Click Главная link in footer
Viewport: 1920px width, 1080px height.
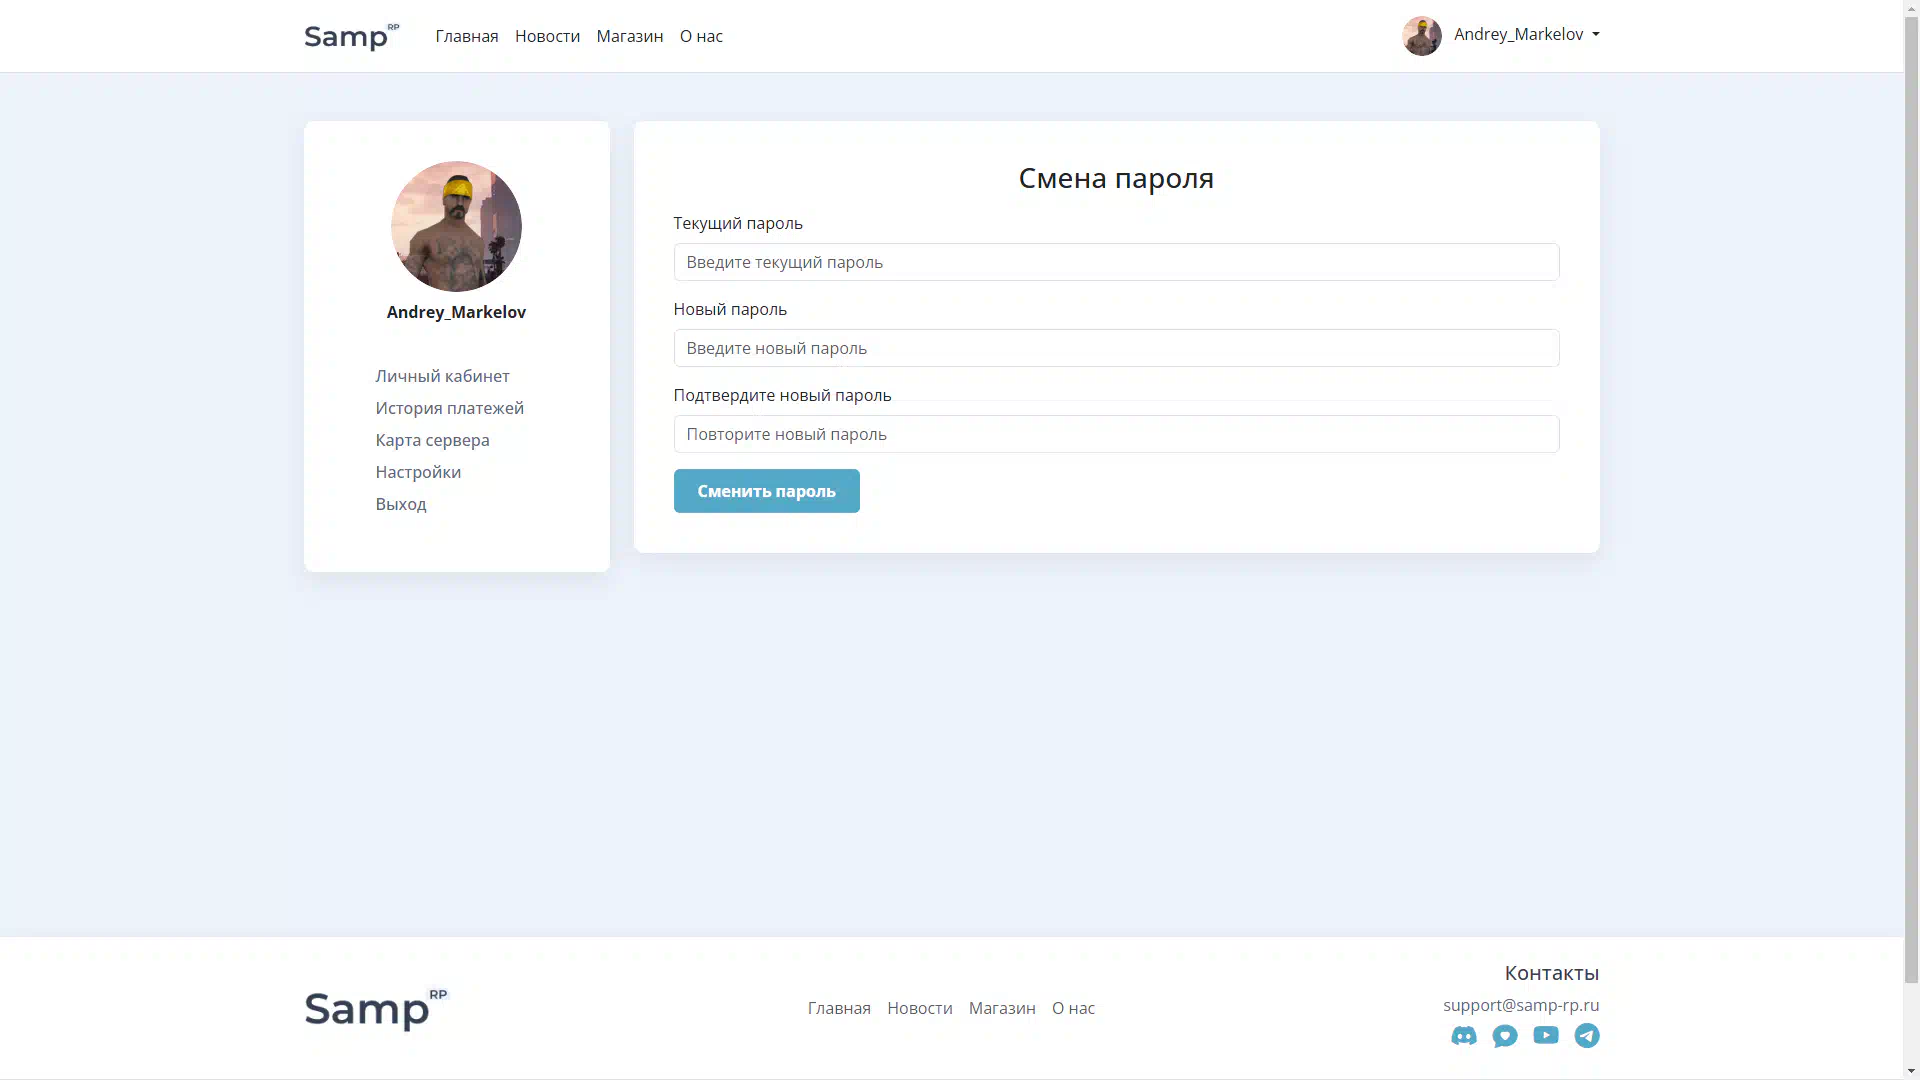pos(839,1008)
